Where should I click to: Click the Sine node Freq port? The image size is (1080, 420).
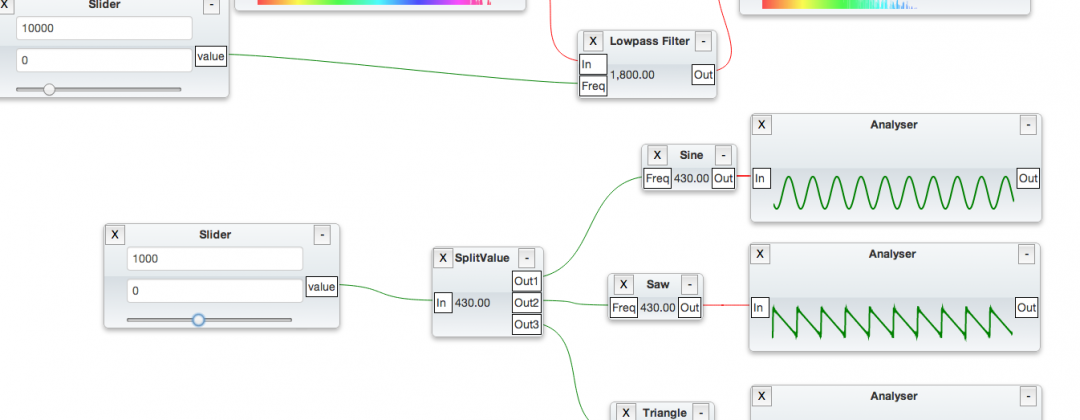pos(657,179)
